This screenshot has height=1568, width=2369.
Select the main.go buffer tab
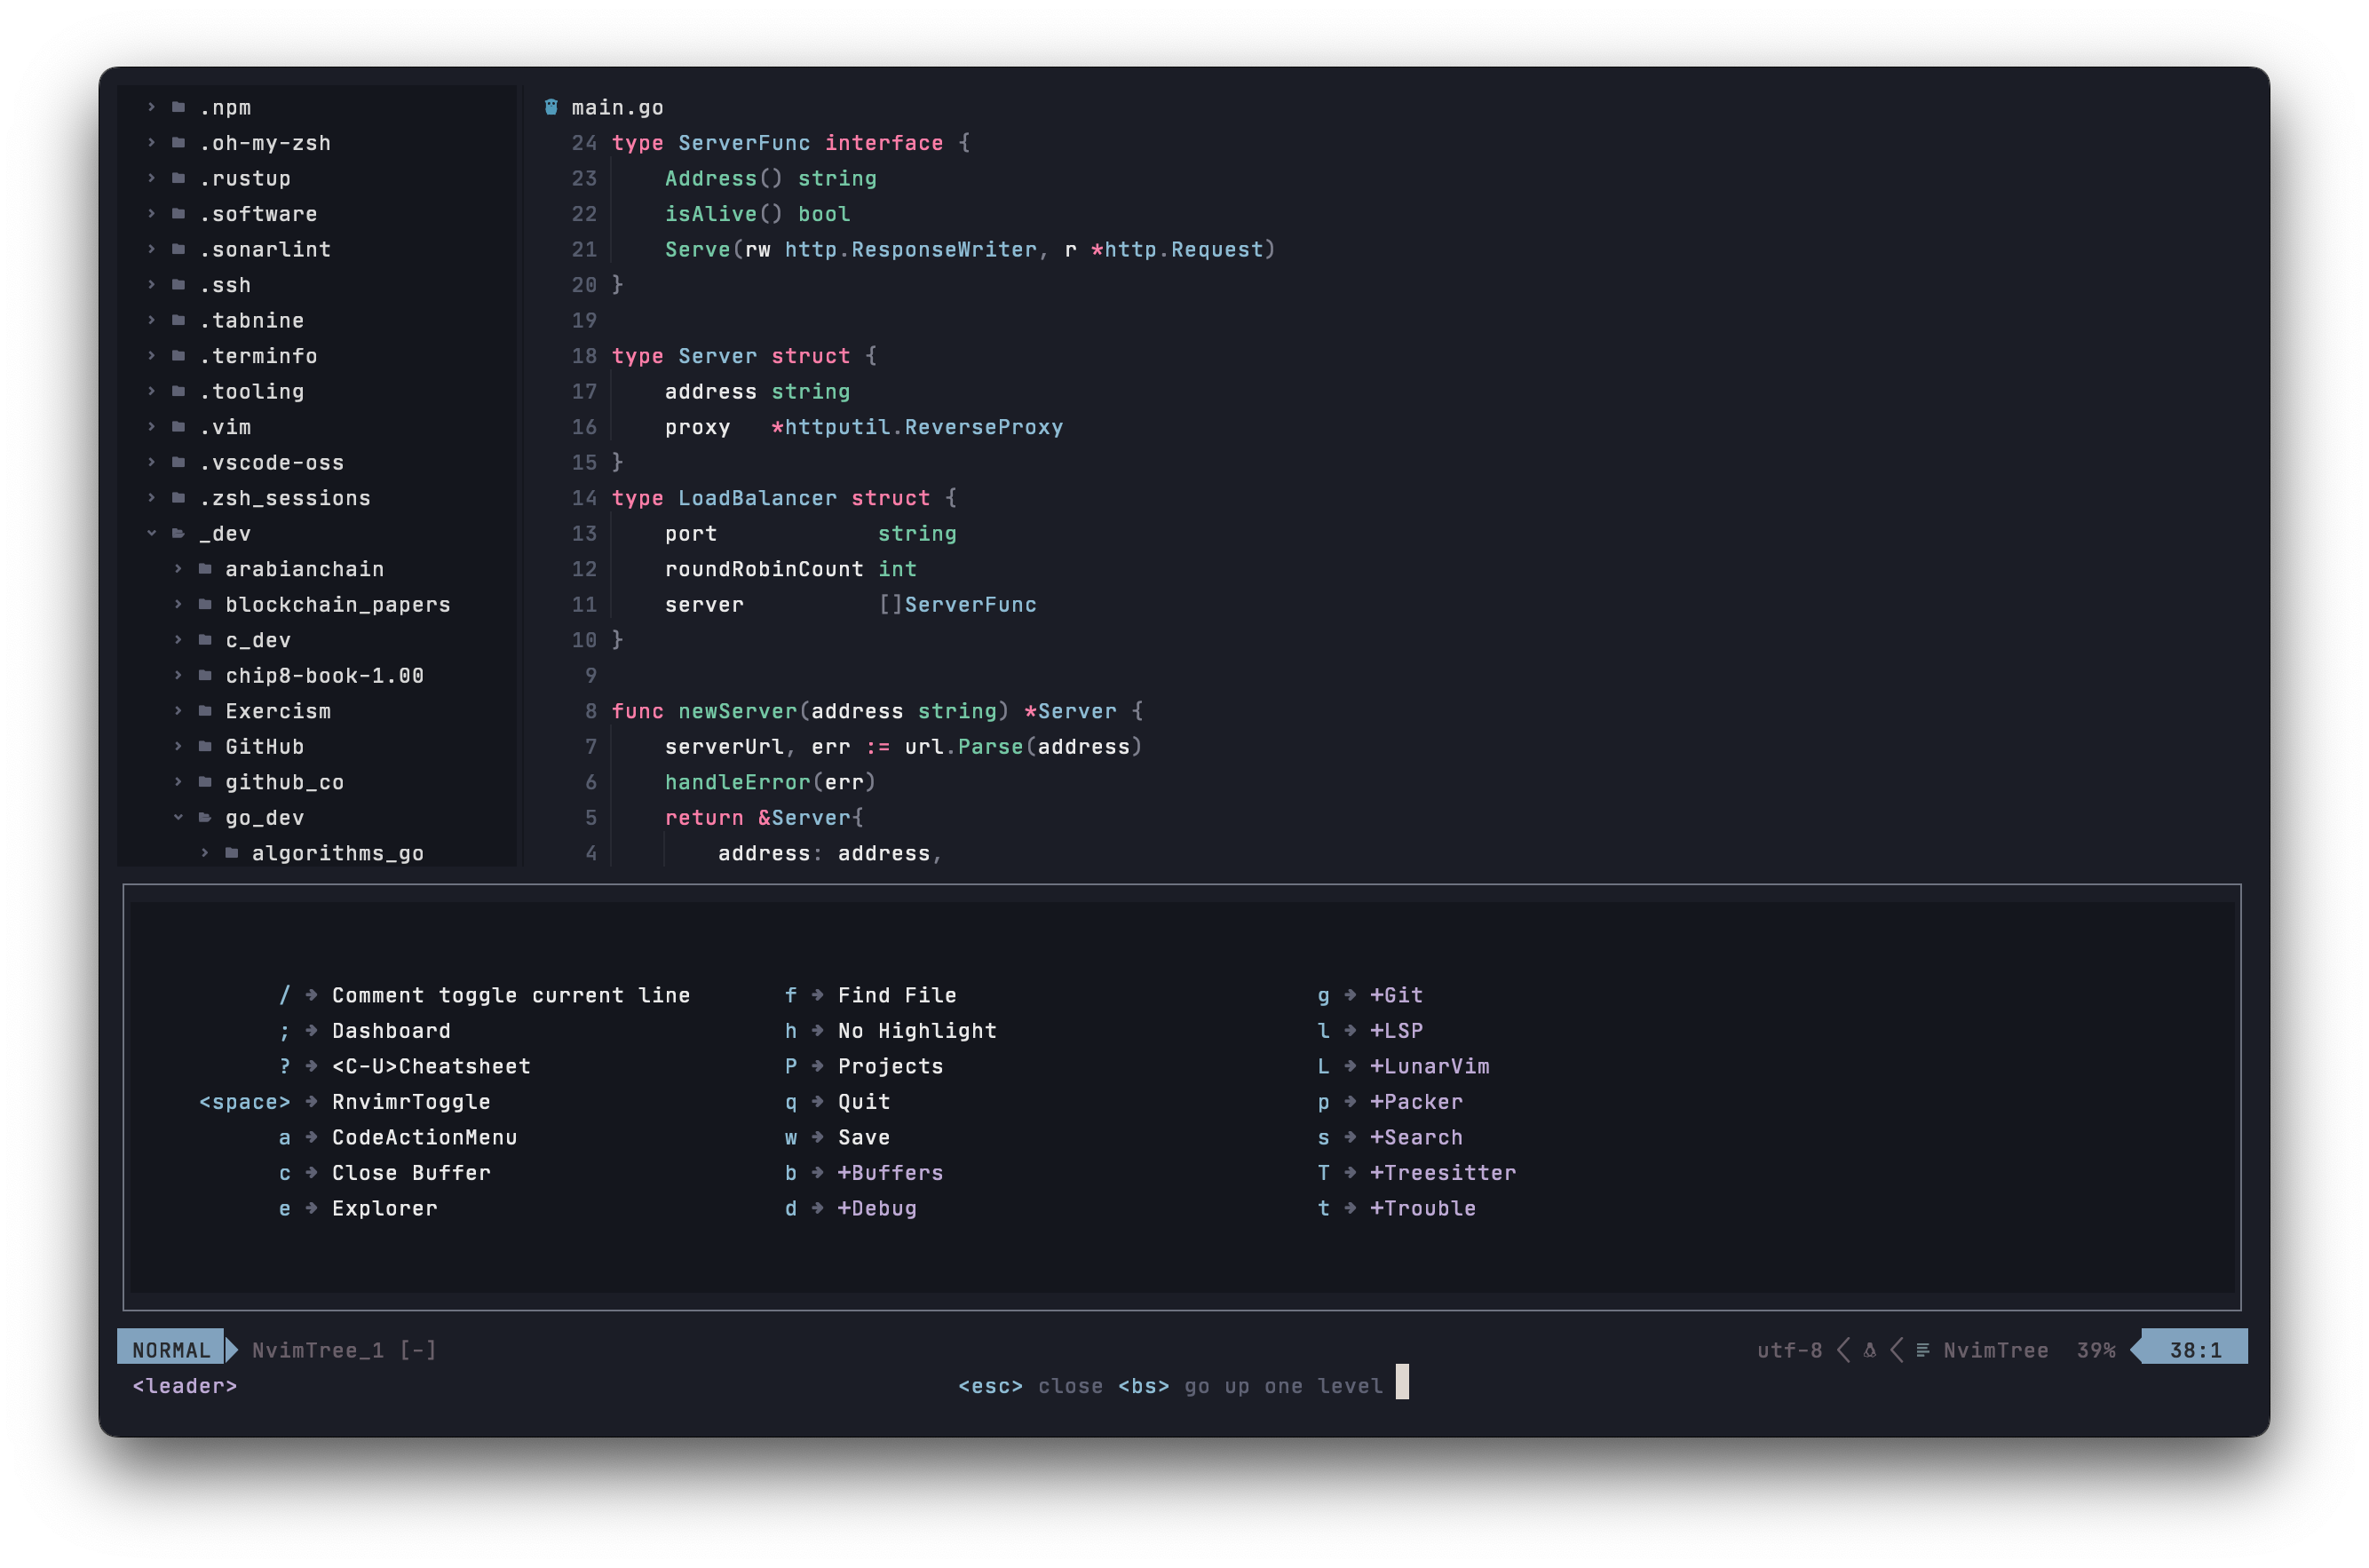point(616,107)
